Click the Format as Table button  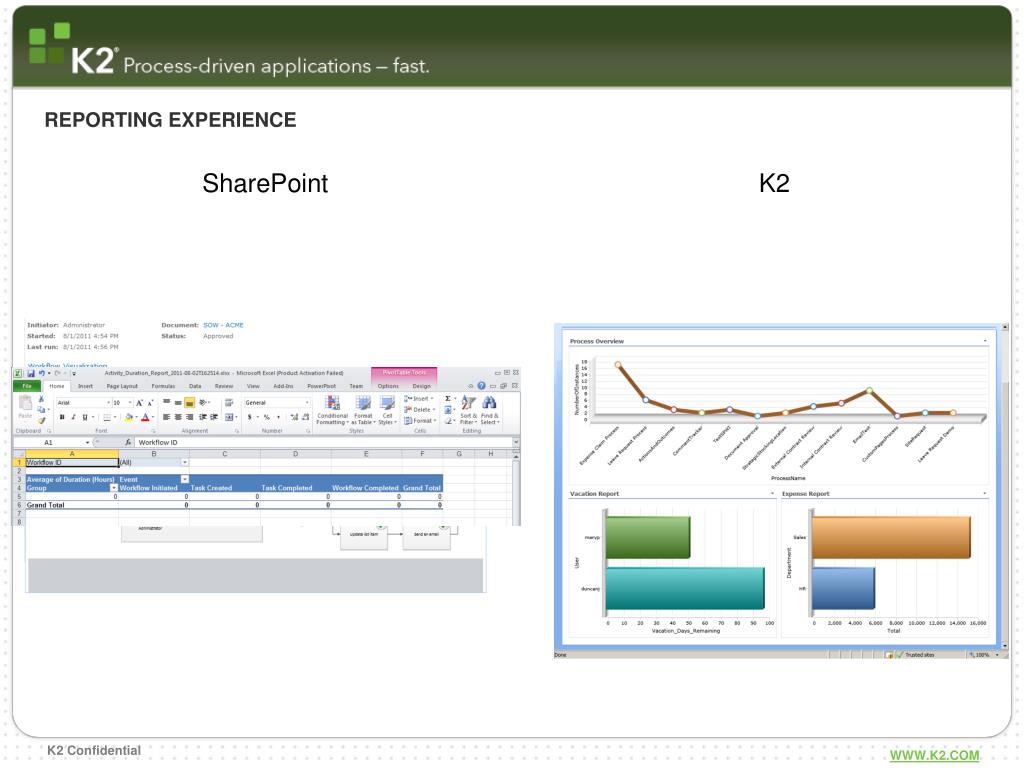coord(363,410)
